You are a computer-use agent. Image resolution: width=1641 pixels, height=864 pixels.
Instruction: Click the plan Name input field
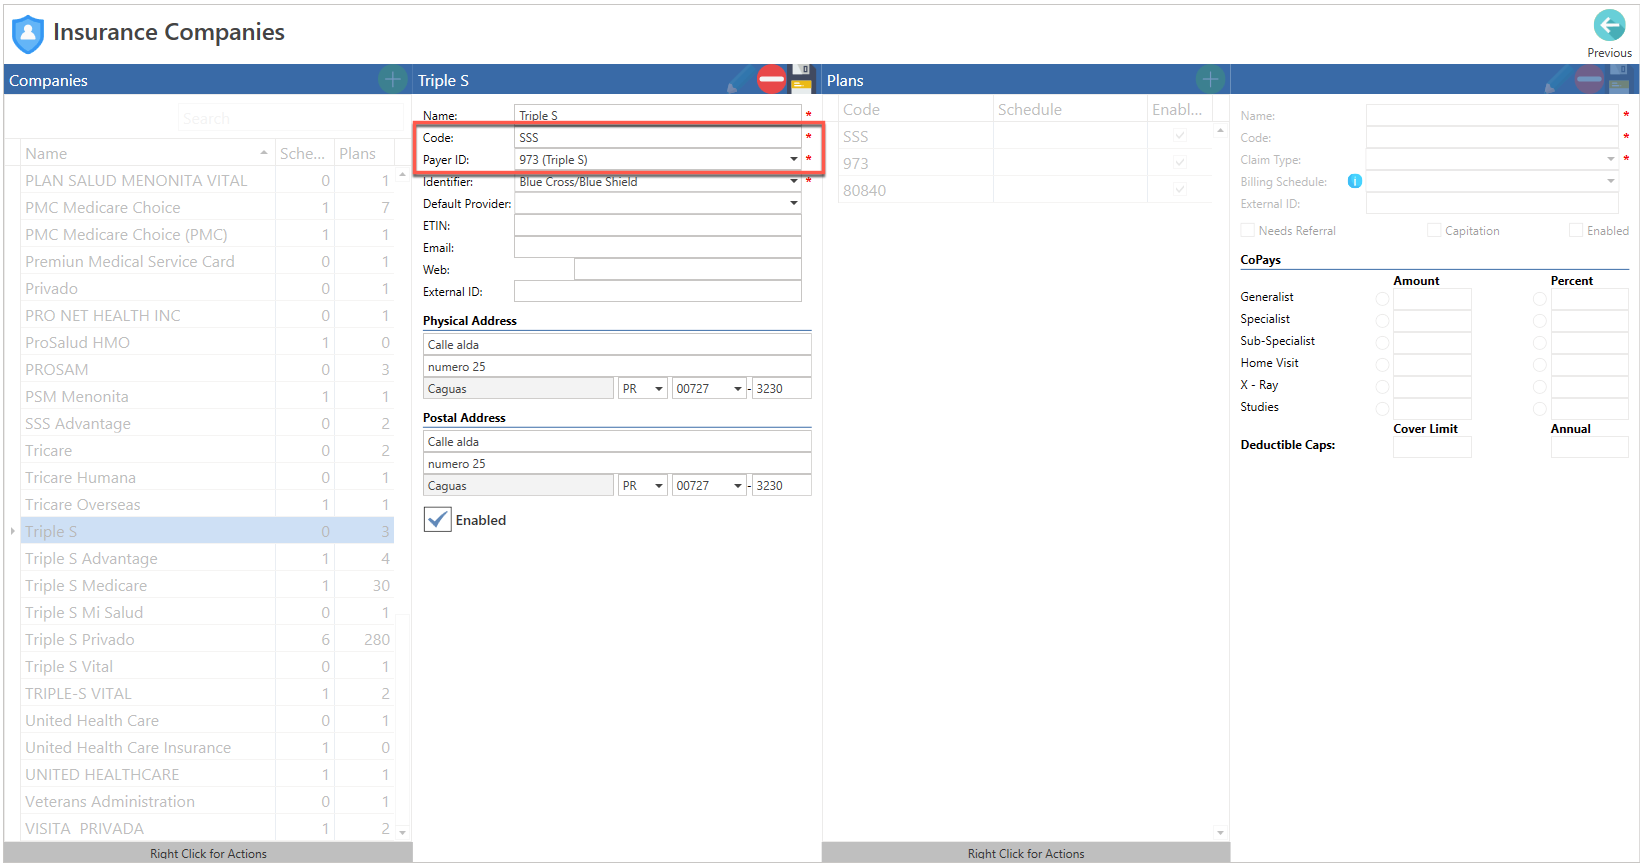pyautogui.click(x=1492, y=115)
